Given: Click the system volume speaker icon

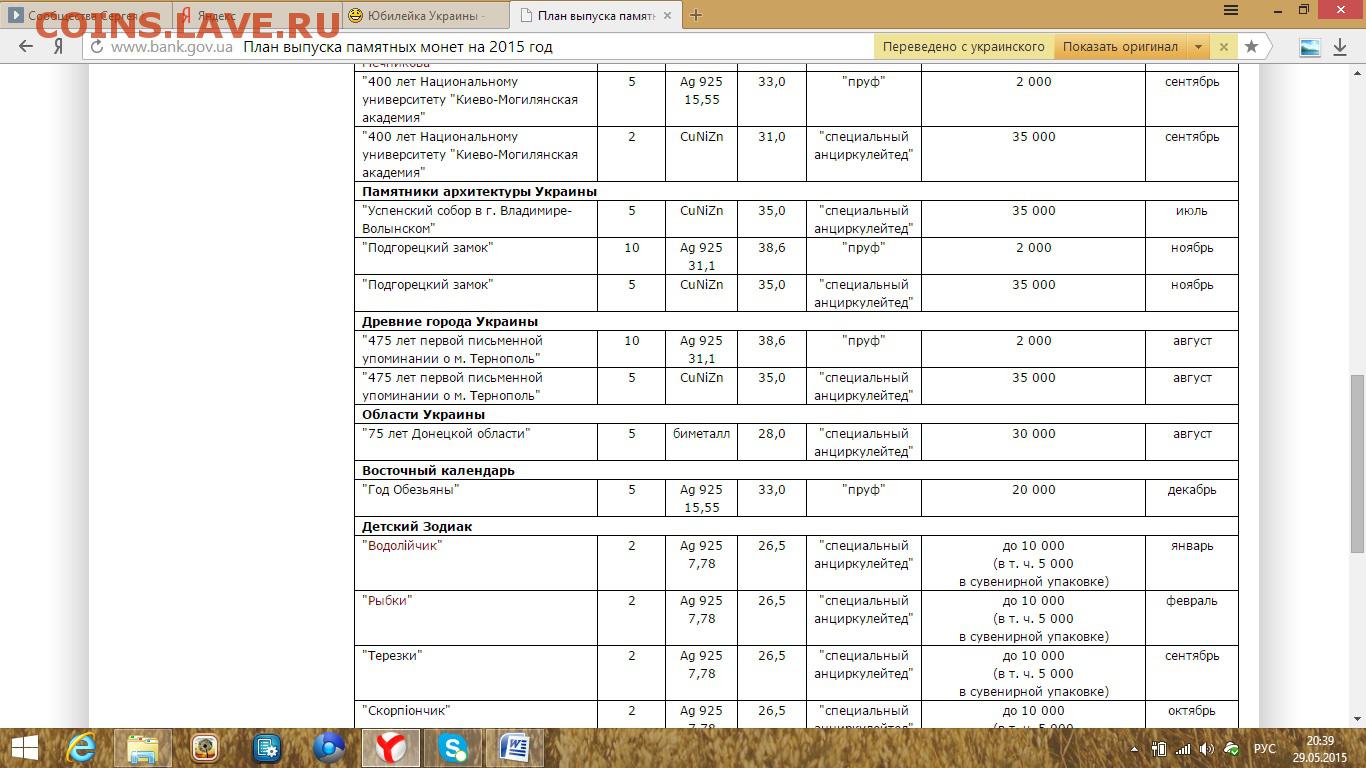Looking at the screenshot, I should (1207, 749).
